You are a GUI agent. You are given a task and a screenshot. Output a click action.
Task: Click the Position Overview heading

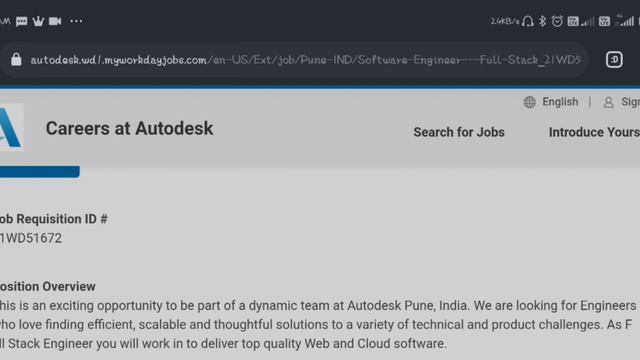click(x=47, y=287)
